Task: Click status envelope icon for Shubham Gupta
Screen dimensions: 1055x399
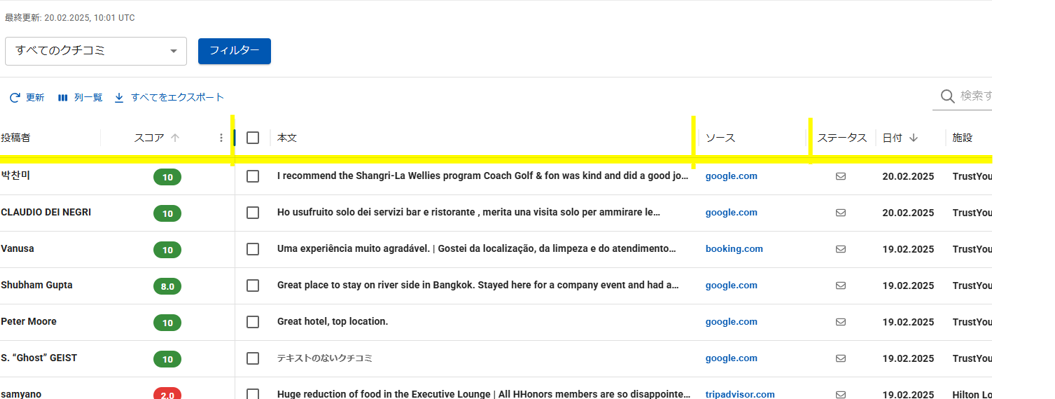Action: click(840, 285)
